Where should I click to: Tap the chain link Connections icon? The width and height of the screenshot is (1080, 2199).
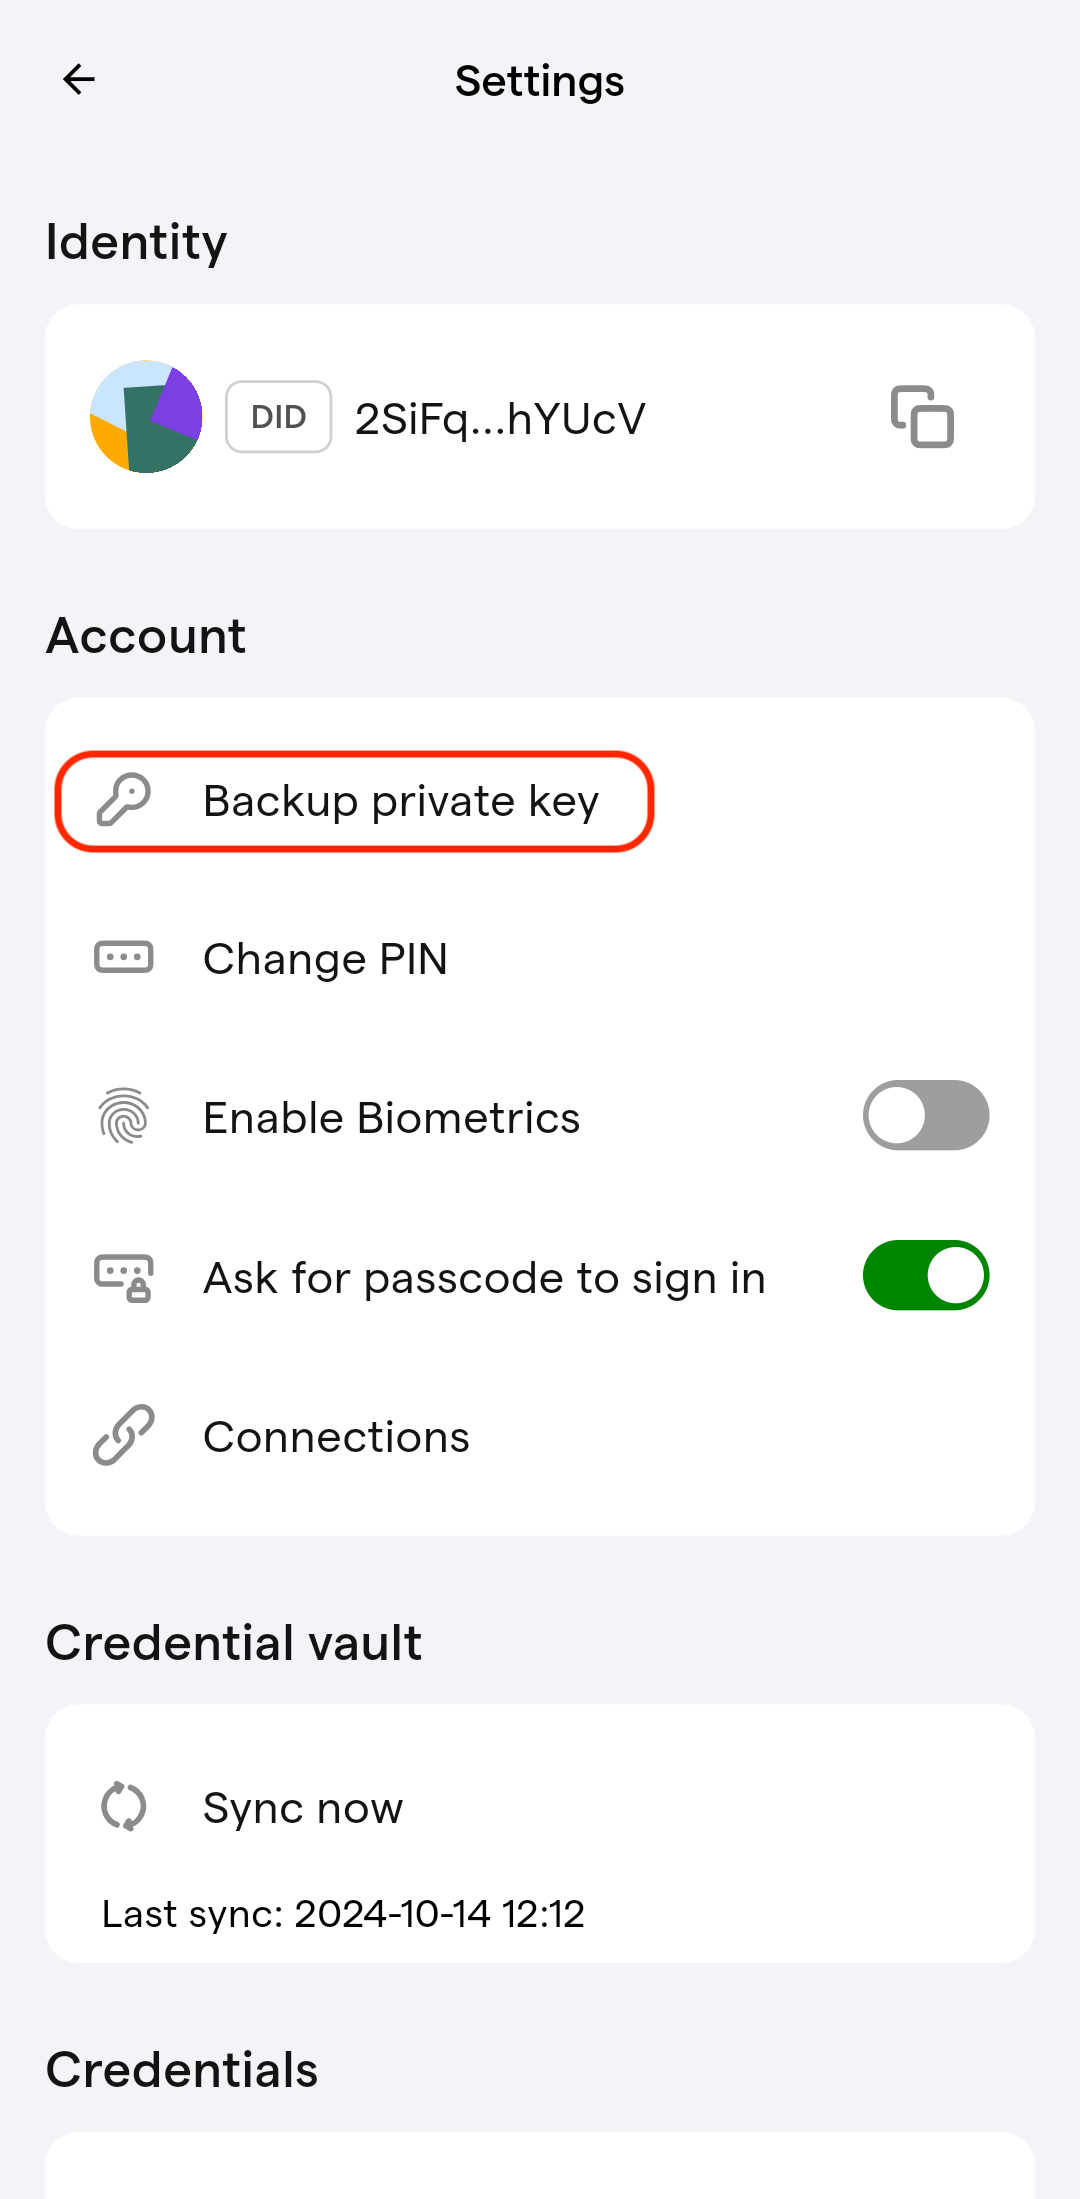pyautogui.click(x=123, y=1435)
